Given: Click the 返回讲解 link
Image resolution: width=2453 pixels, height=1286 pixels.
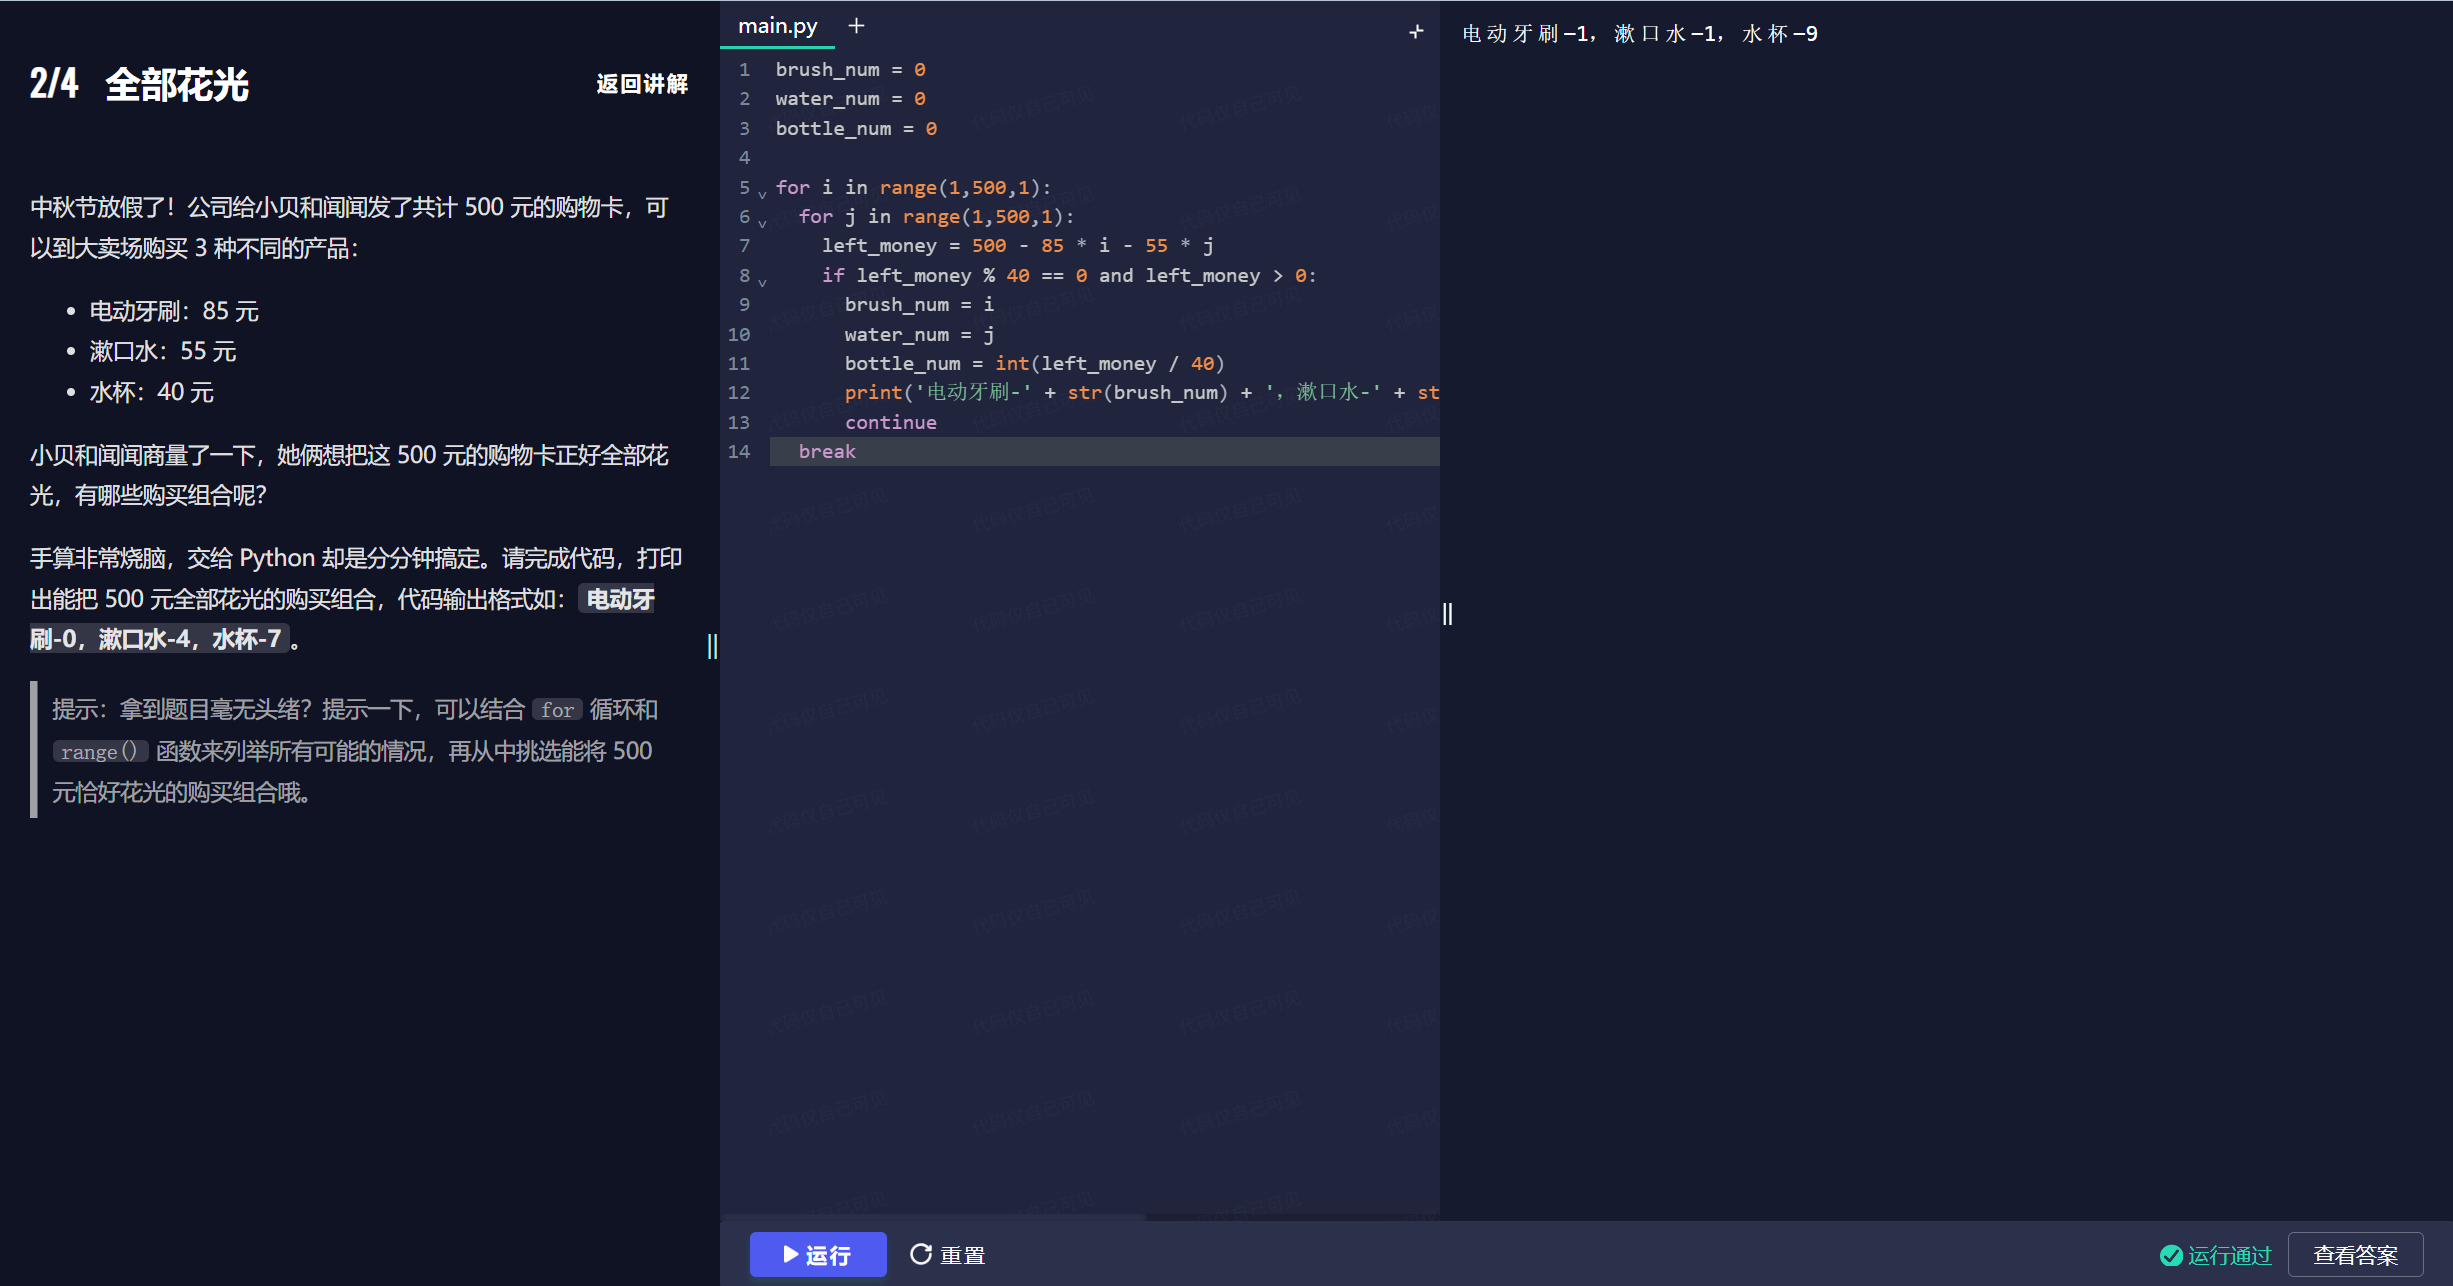Looking at the screenshot, I should click(x=642, y=84).
